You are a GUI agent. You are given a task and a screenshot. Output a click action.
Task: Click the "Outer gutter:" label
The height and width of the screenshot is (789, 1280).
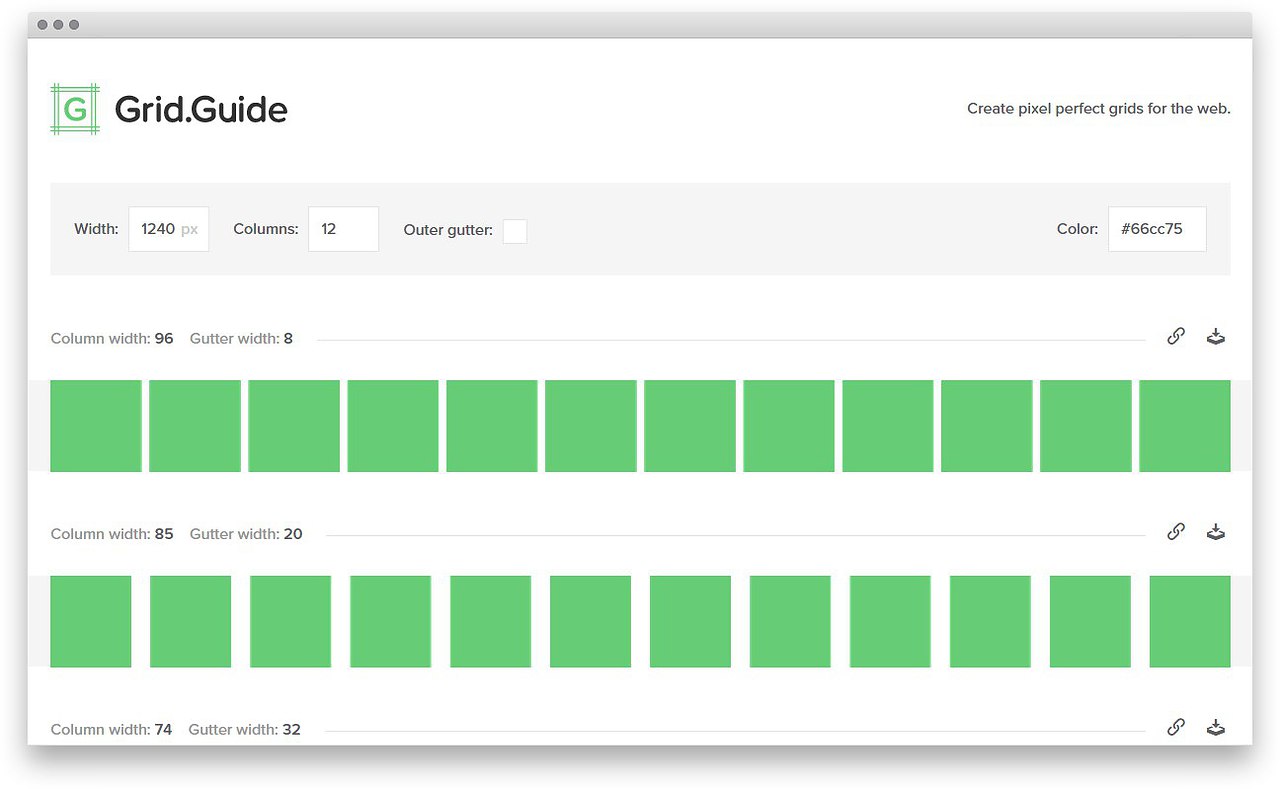point(448,230)
